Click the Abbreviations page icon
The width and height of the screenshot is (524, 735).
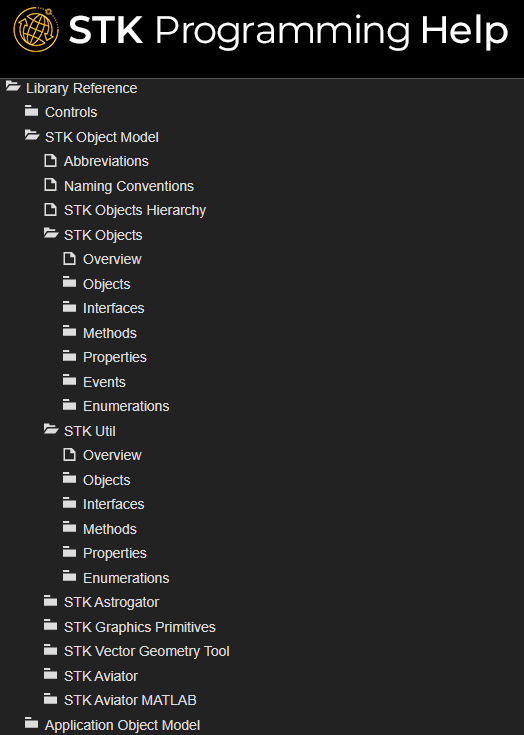click(50, 161)
